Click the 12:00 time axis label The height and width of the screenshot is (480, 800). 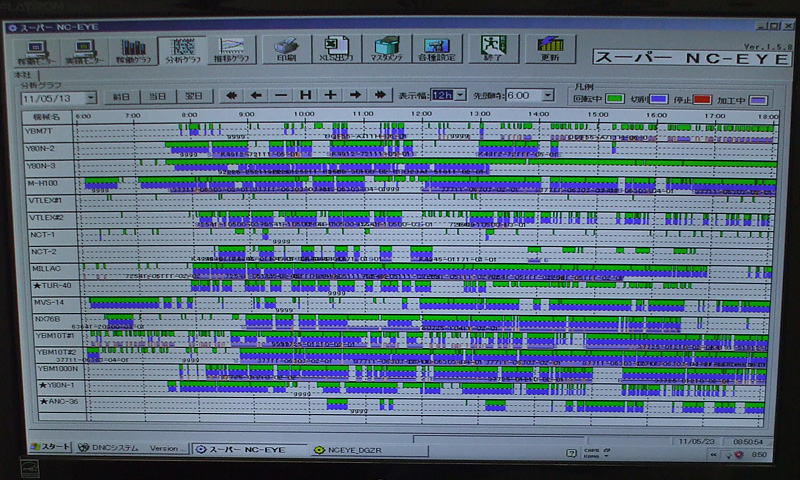click(421, 113)
